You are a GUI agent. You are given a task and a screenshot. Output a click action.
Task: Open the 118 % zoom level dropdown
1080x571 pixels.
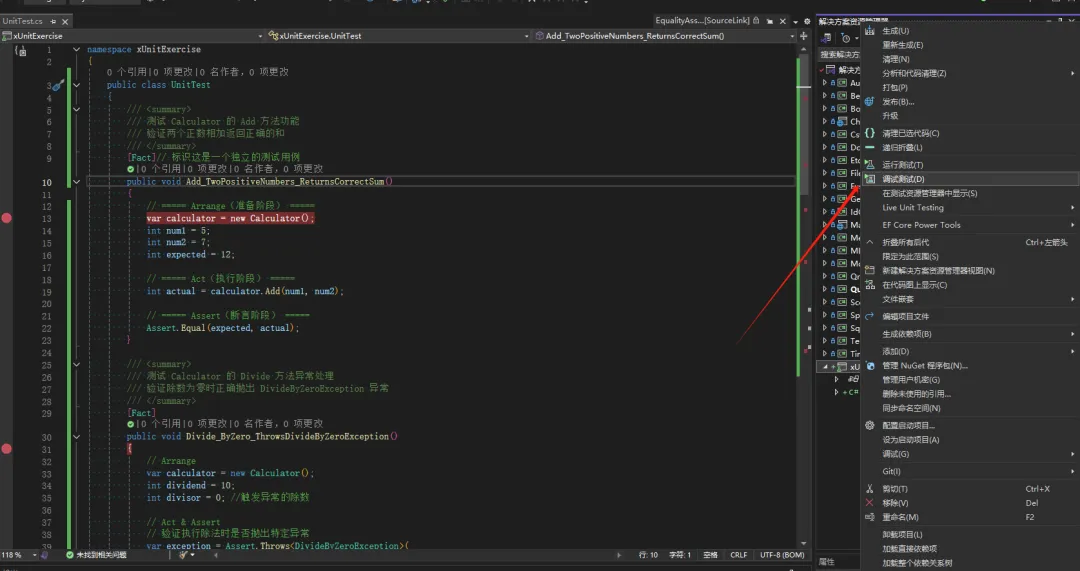[x=34, y=555]
